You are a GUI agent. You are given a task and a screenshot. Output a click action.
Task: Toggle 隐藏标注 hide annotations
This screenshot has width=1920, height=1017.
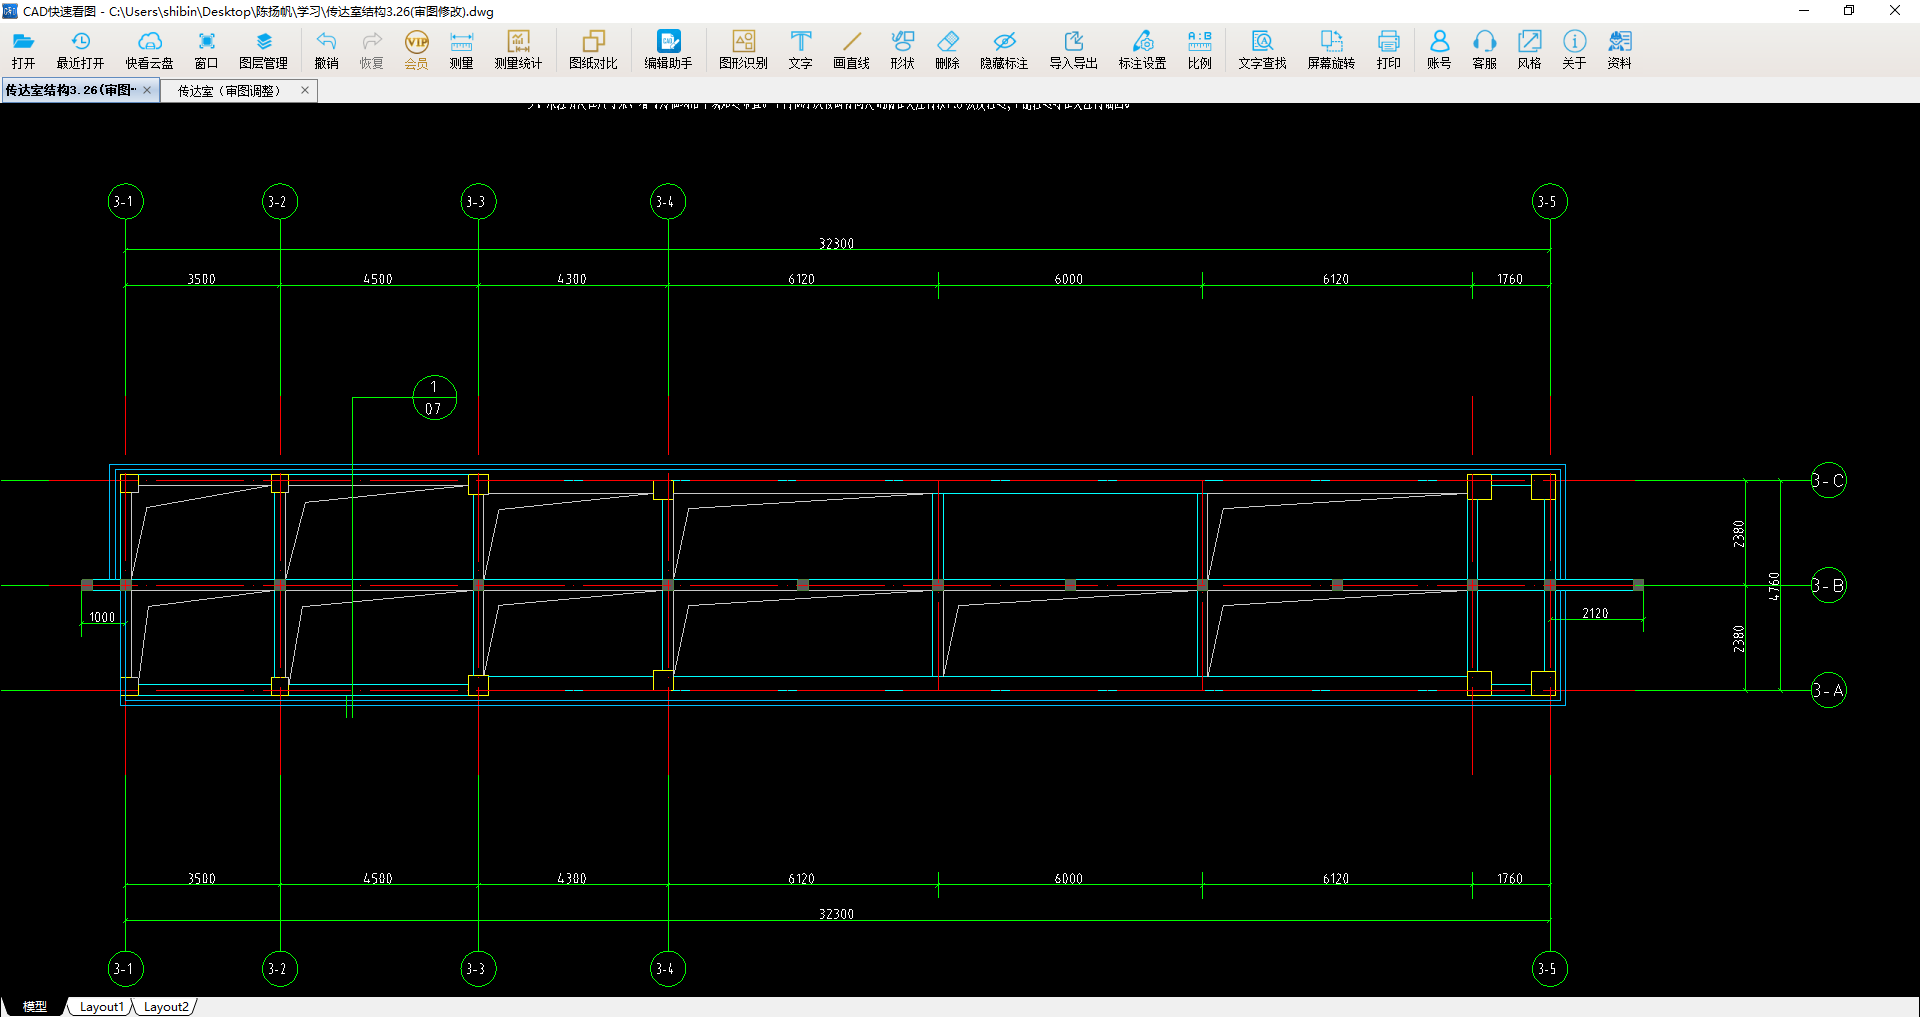[1004, 49]
